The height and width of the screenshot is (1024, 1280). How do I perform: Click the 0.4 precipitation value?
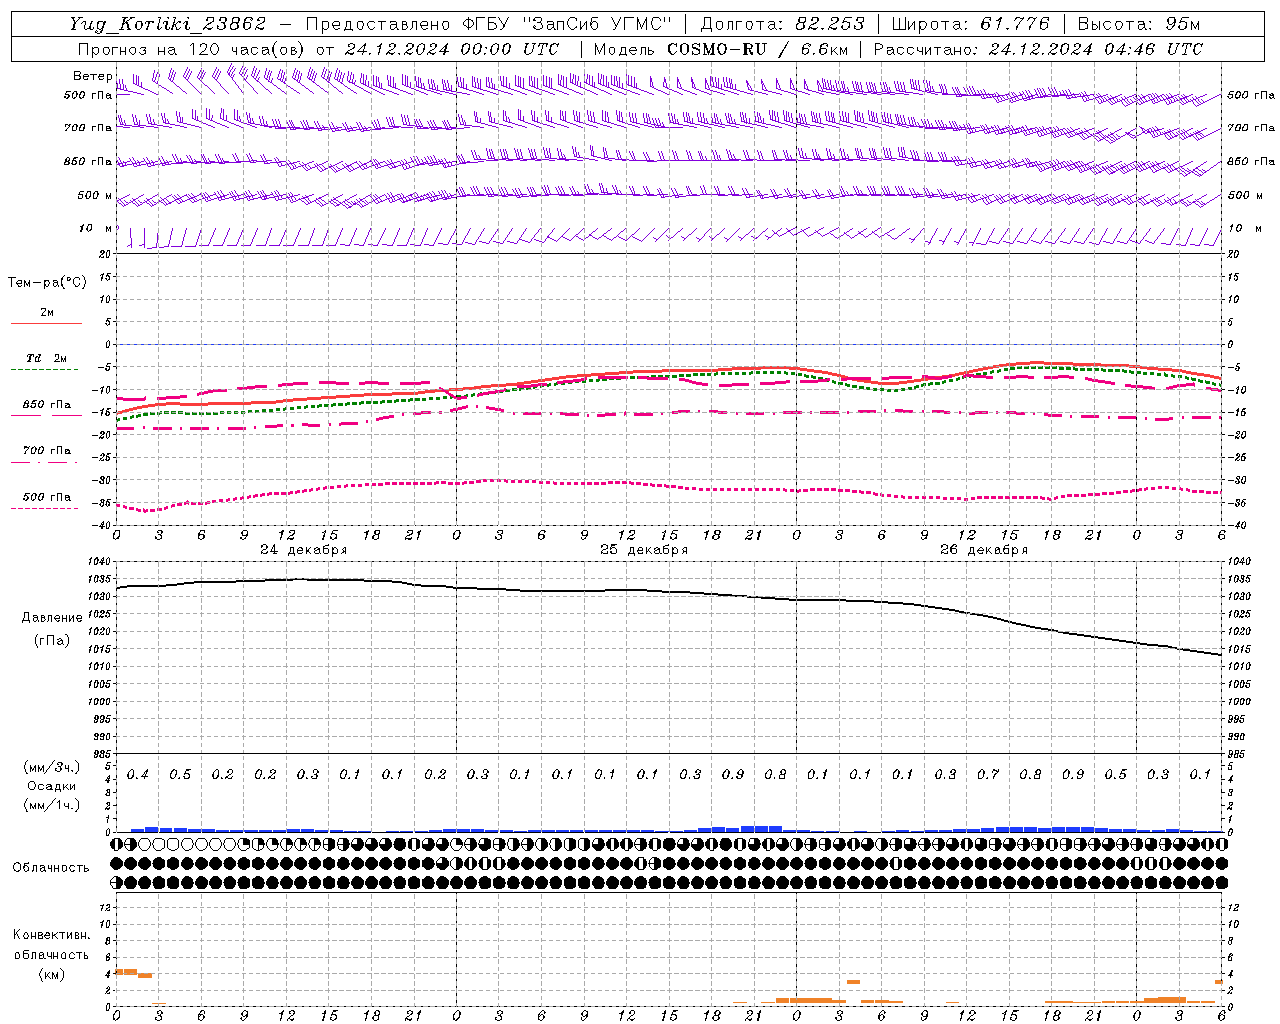click(x=137, y=775)
